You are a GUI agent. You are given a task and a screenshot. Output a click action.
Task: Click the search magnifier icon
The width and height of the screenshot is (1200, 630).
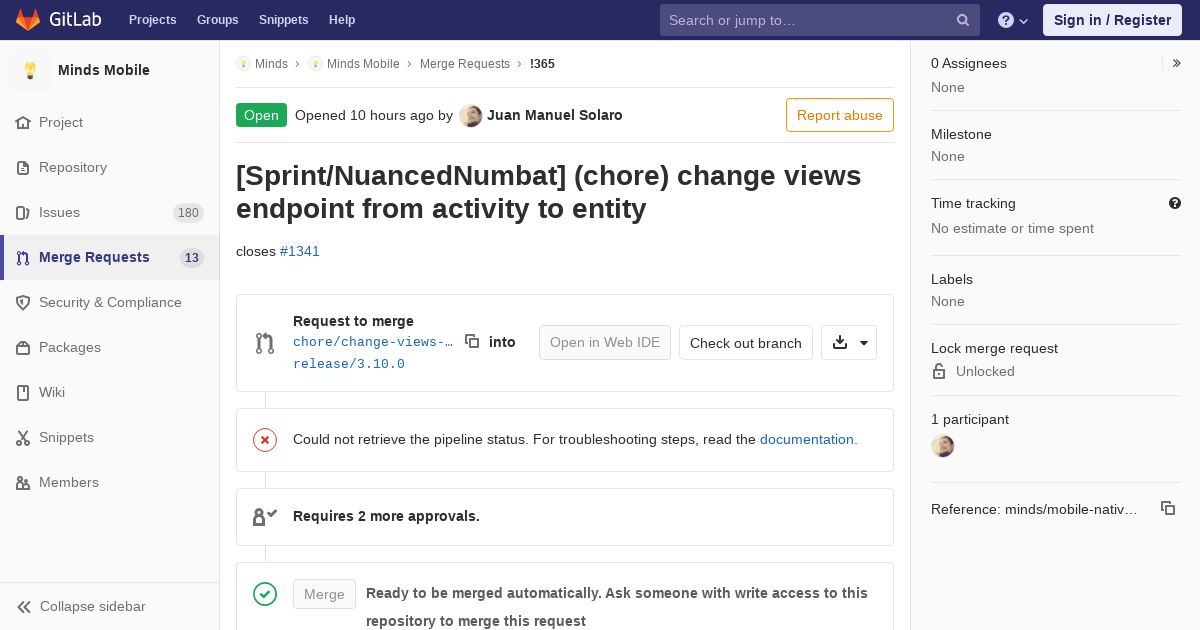[x=963, y=20]
